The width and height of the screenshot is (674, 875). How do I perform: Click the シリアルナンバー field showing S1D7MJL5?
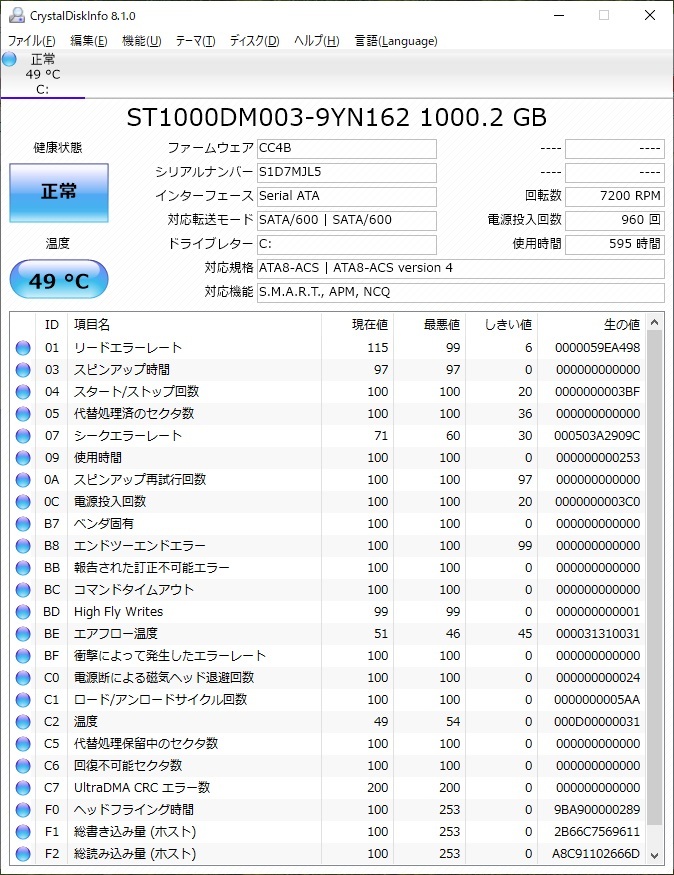(x=346, y=172)
